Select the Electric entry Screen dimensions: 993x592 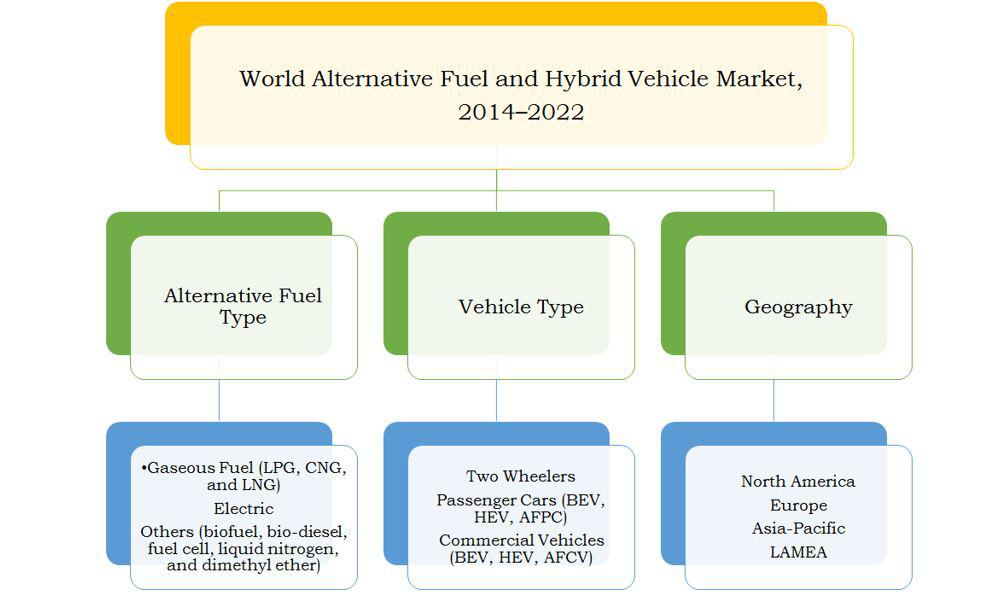244,508
